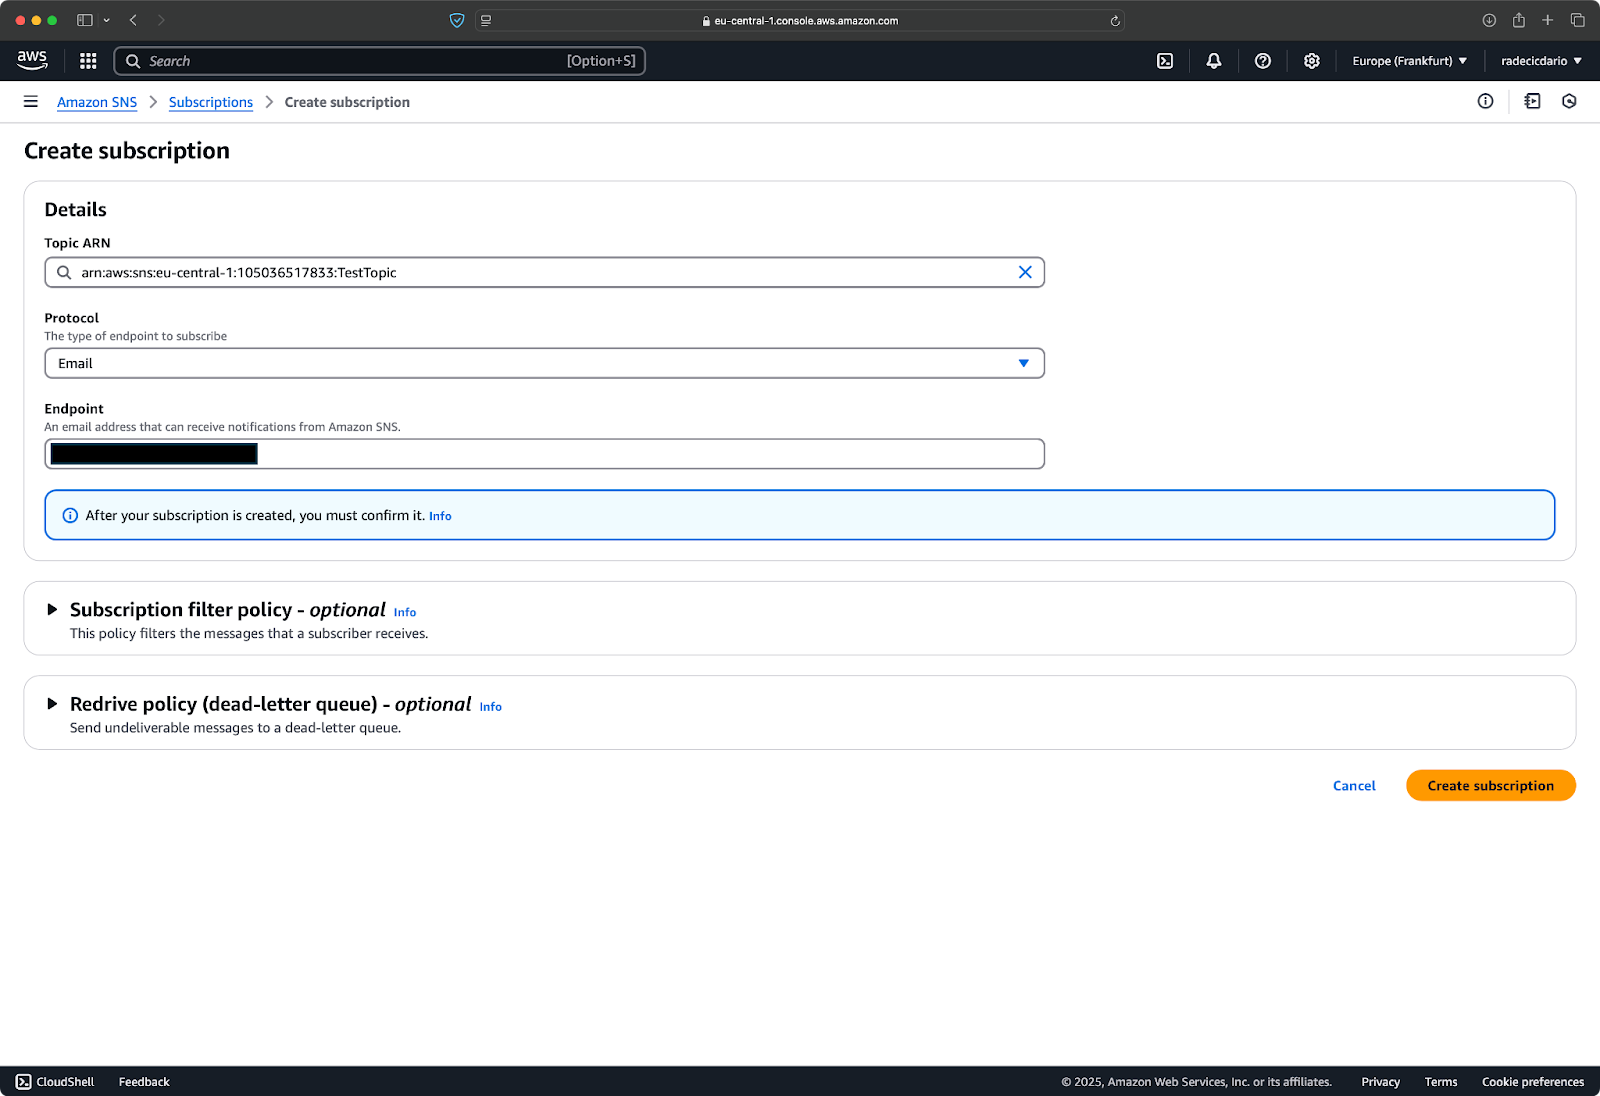Image resolution: width=1600 pixels, height=1096 pixels.
Task: Open the help question mark menu
Action: [x=1263, y=61]
